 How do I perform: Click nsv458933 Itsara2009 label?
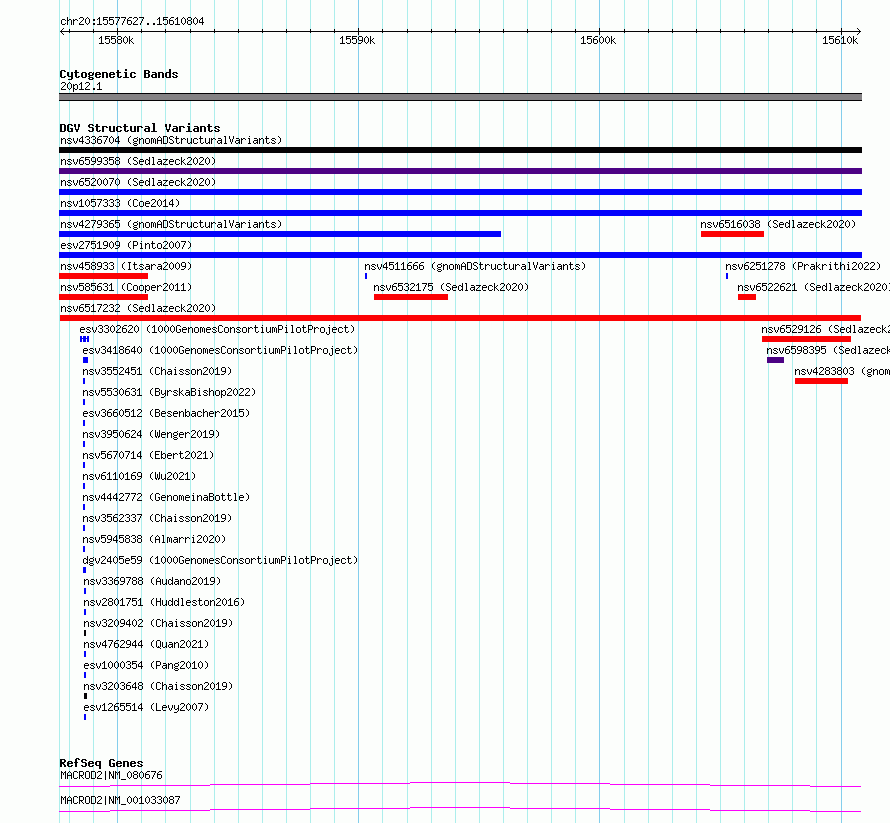tap(126, 266)
